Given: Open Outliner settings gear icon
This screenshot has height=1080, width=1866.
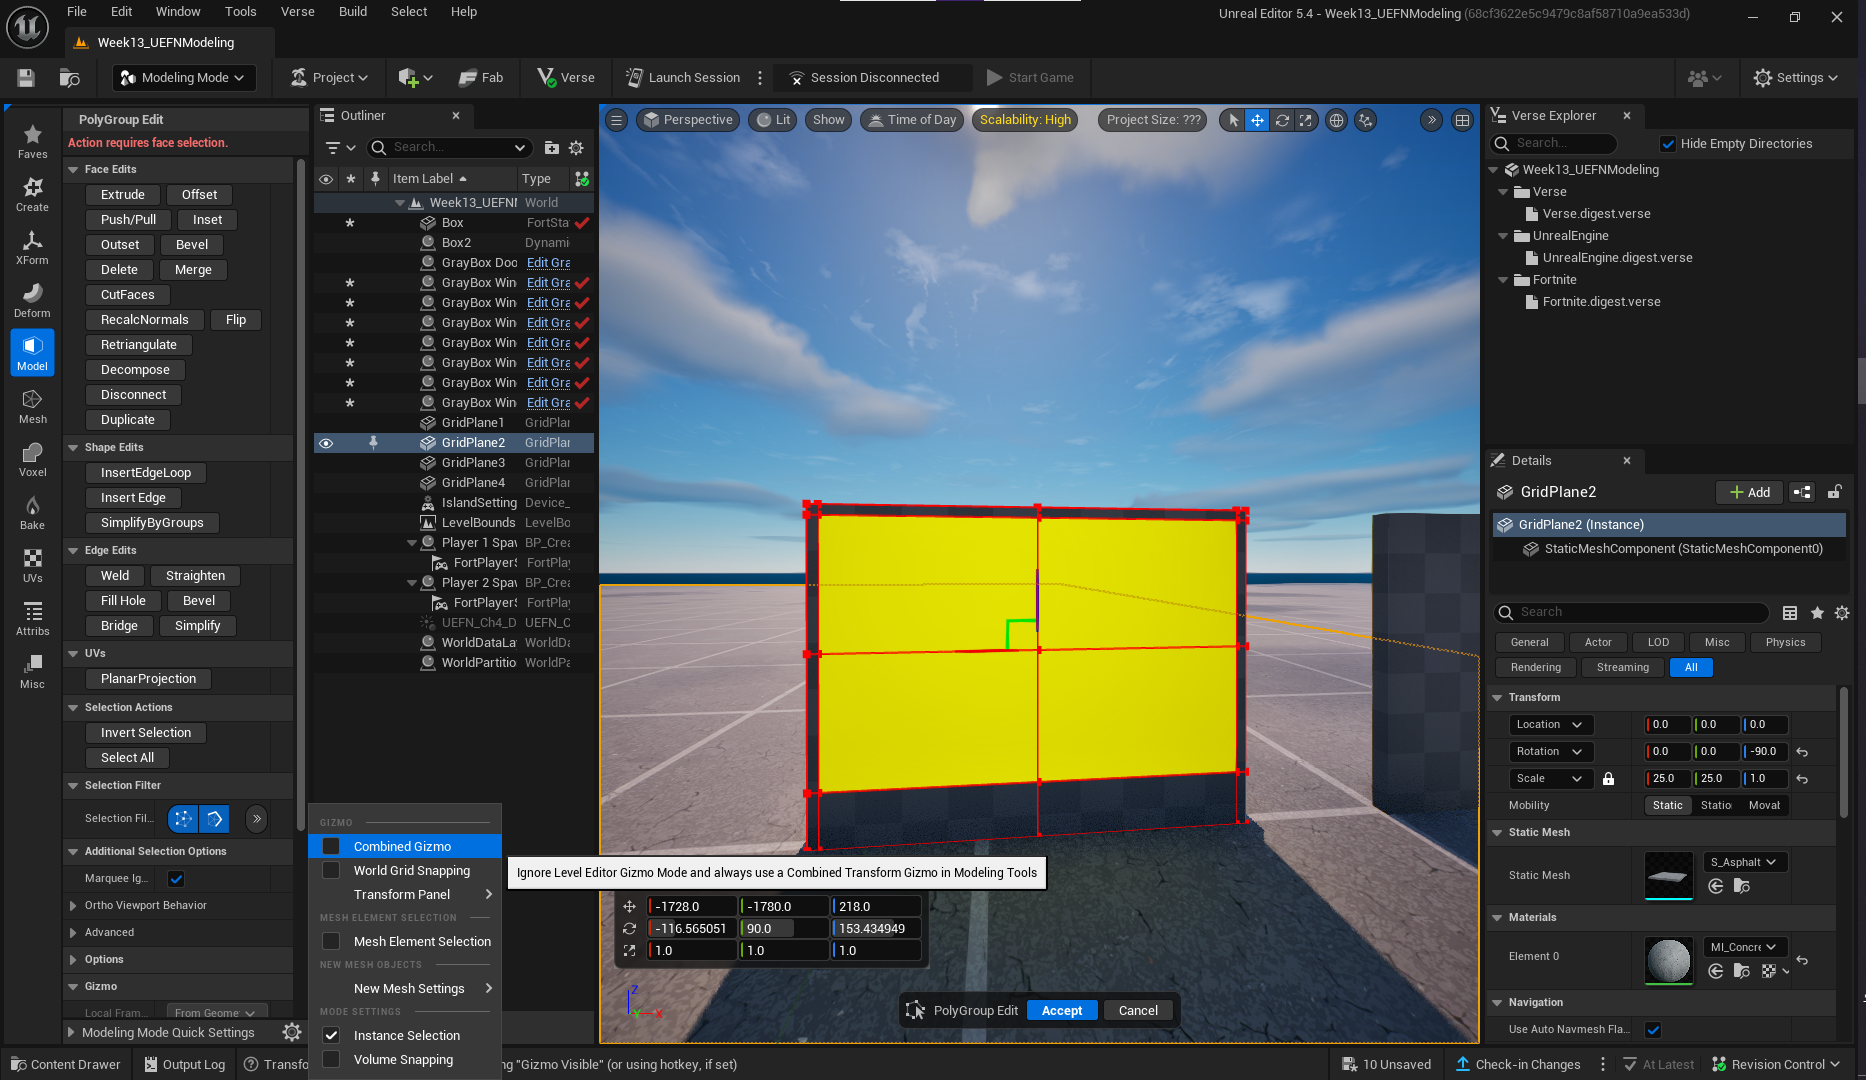Looking at the screenshot, I should 576,147.
